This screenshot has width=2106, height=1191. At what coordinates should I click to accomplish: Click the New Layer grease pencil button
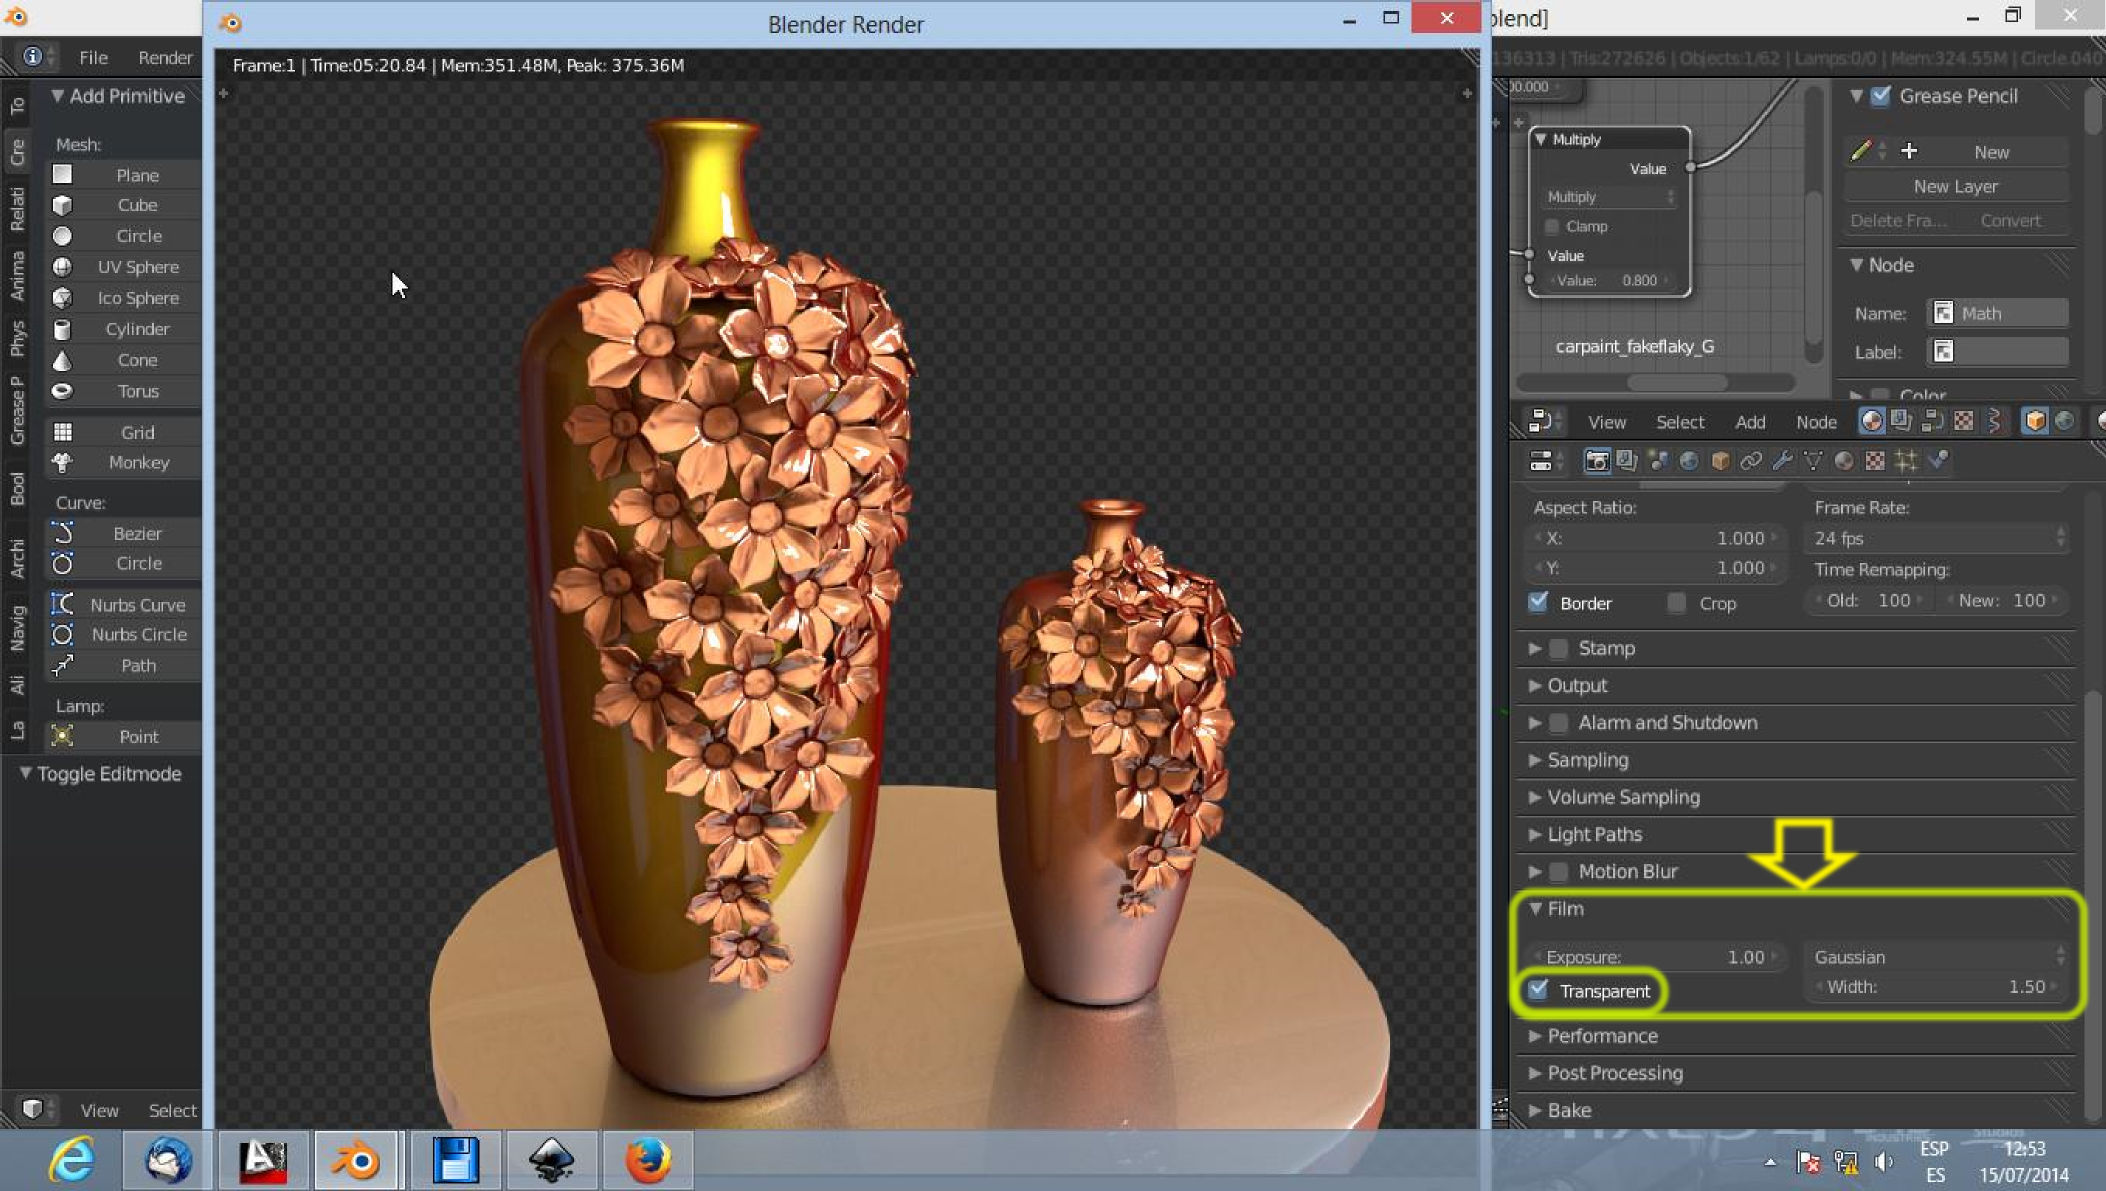(1955, 186)
